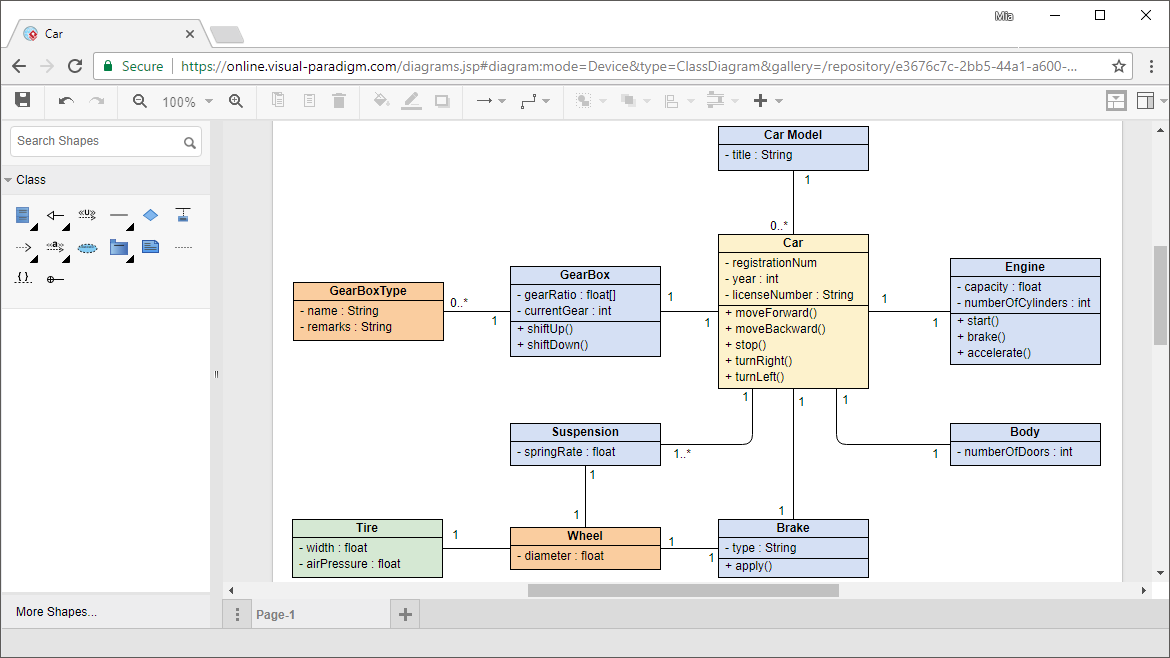Zoom out with the magnifier minus icon
This screenshot has height=658, width=1170.
point(140,101)
